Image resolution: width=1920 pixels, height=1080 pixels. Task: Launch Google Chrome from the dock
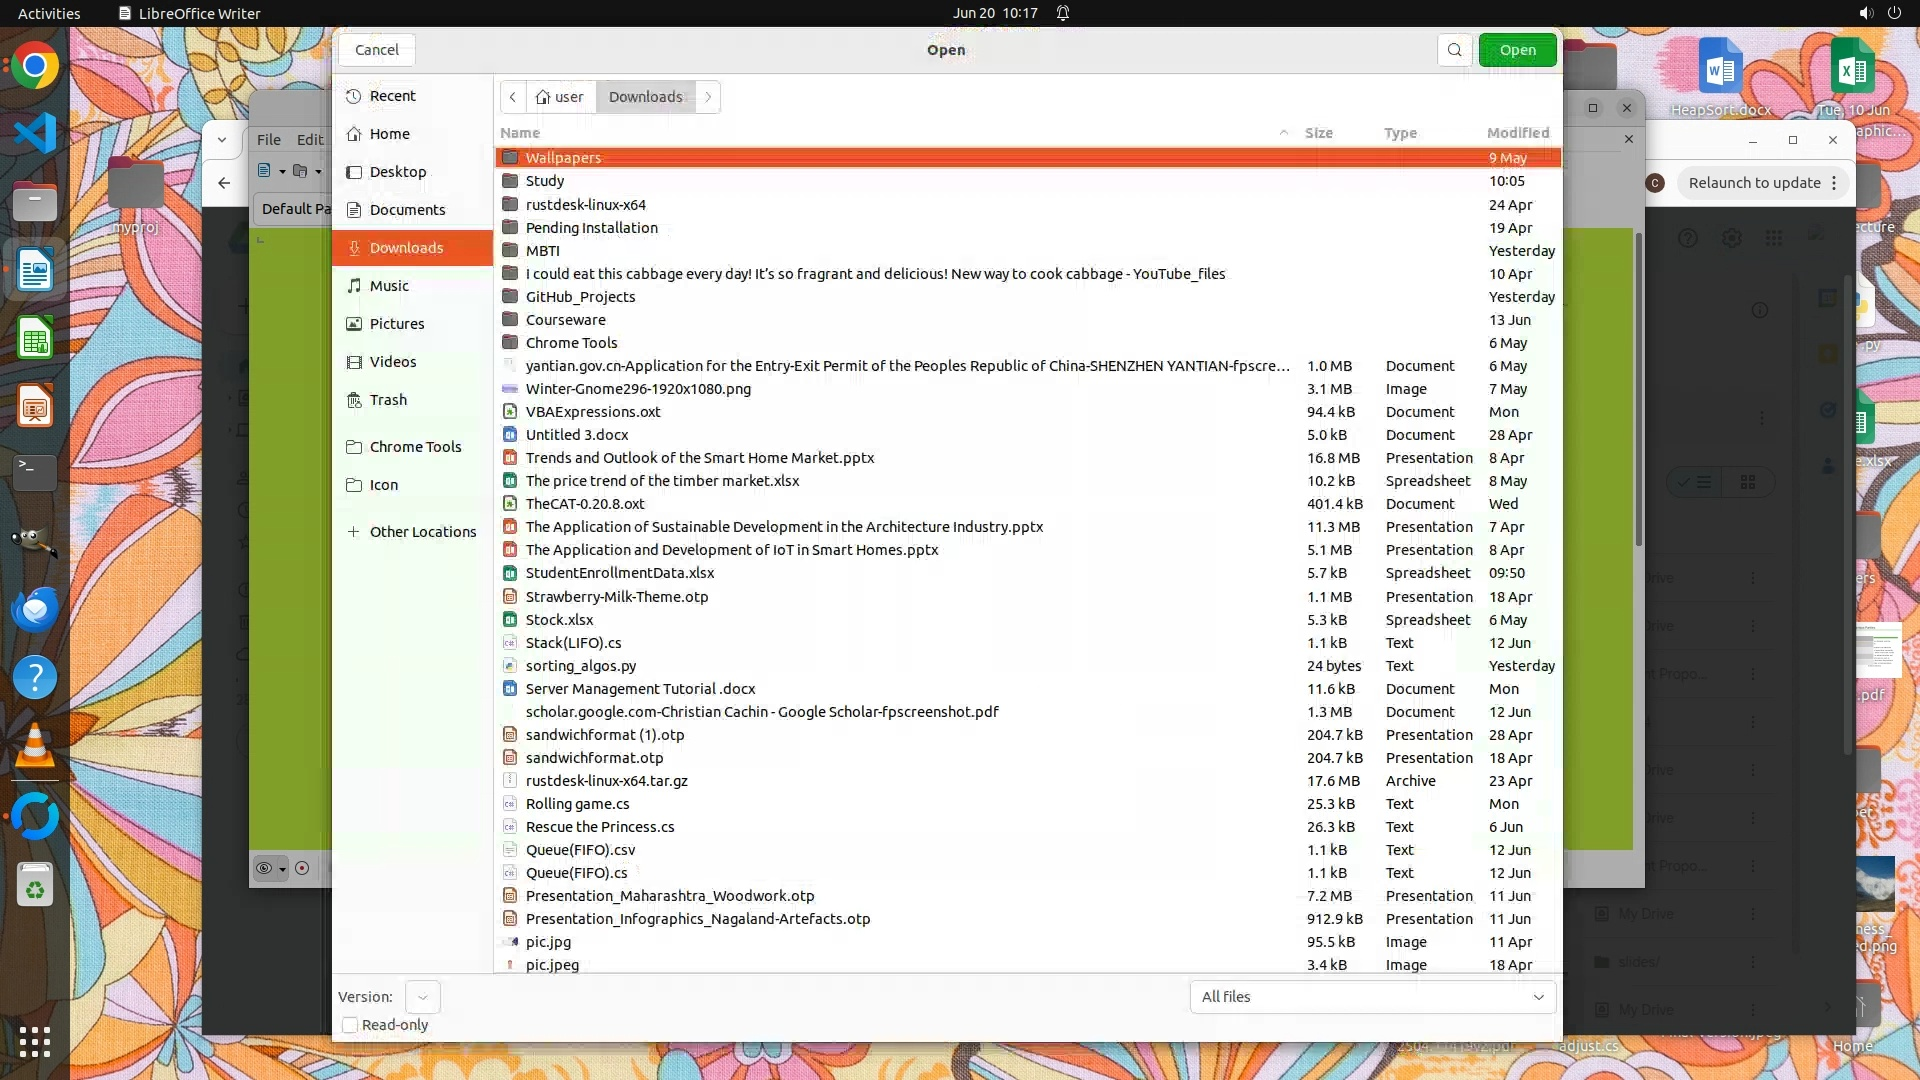[x=35, y=67]
